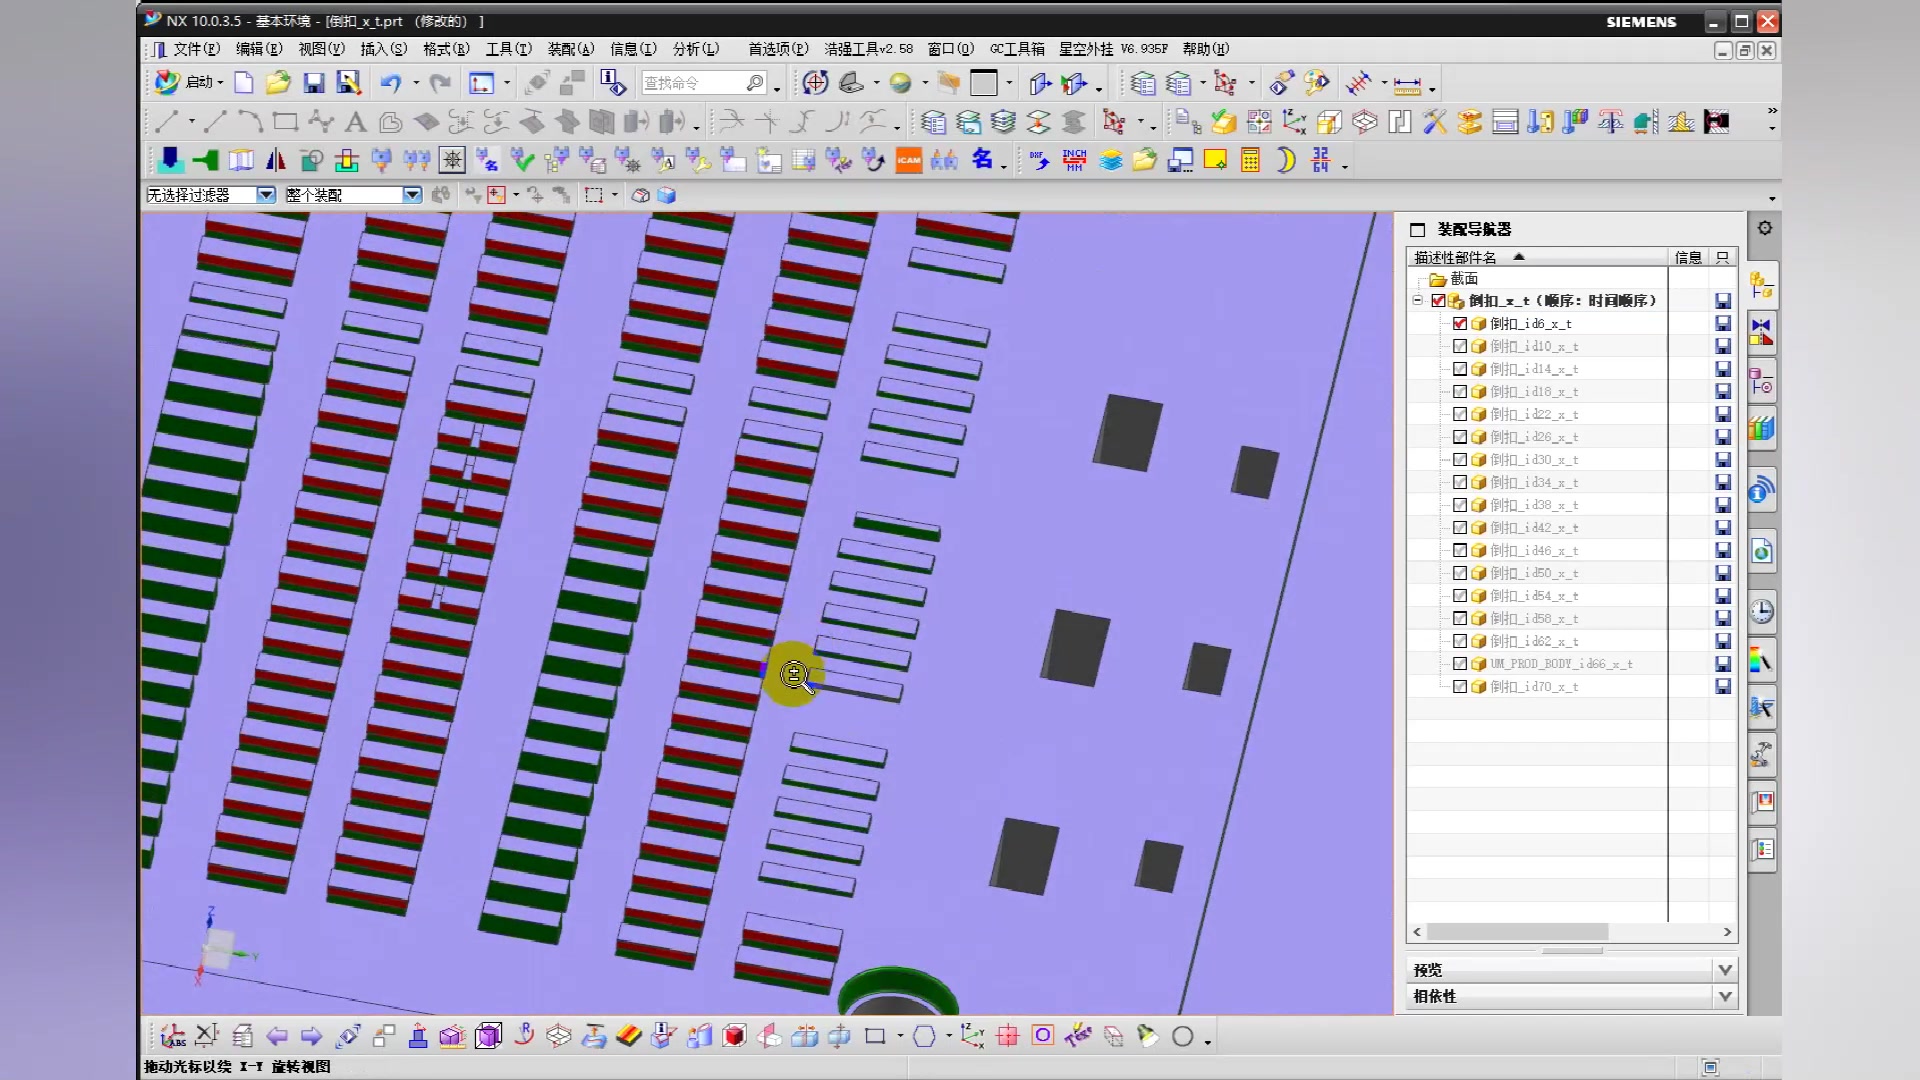Click the Undo arrow icon

pyautogui.click(x=390, y=83)
